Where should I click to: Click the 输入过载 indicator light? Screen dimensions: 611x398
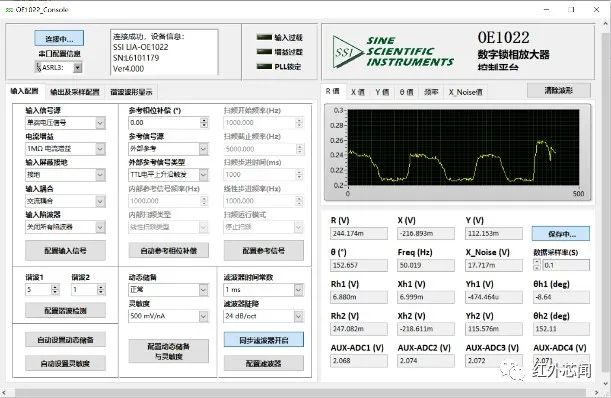[264, 37]
